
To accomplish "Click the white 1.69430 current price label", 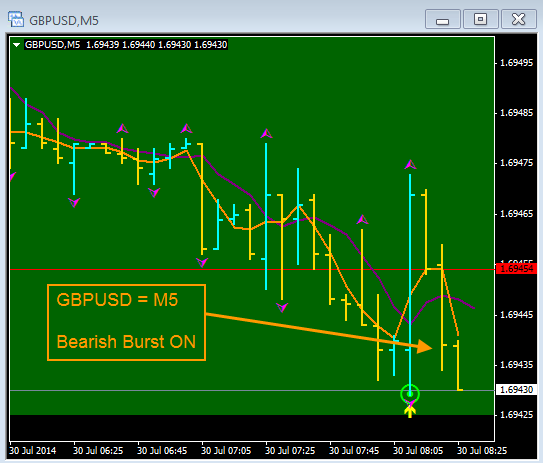I will (516, 390).
